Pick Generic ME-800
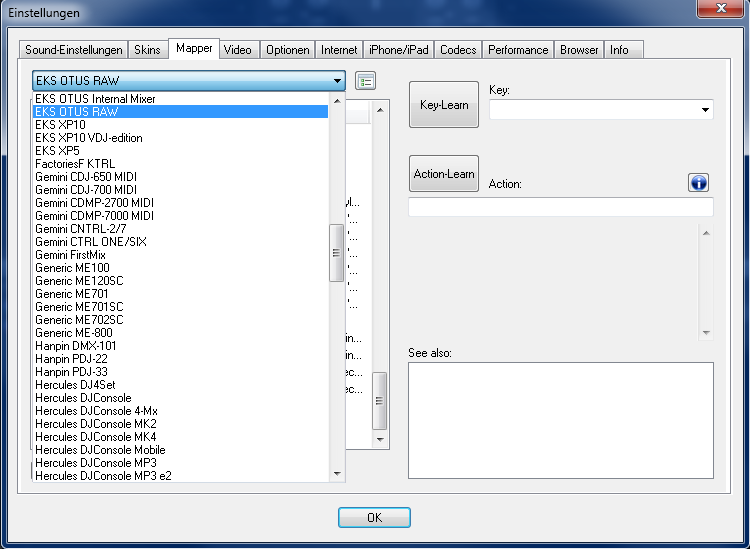This screenshot has height=549, width=750. click(x=181, y=332)
